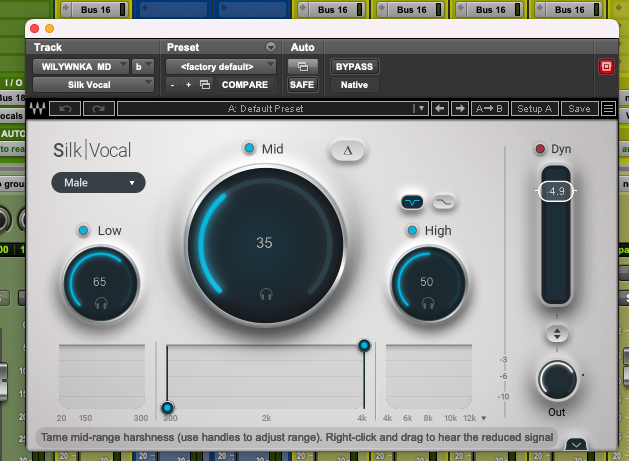Load the previous preset with left arrow
Viewport: 629px width, 461px height.
point(440,109)
